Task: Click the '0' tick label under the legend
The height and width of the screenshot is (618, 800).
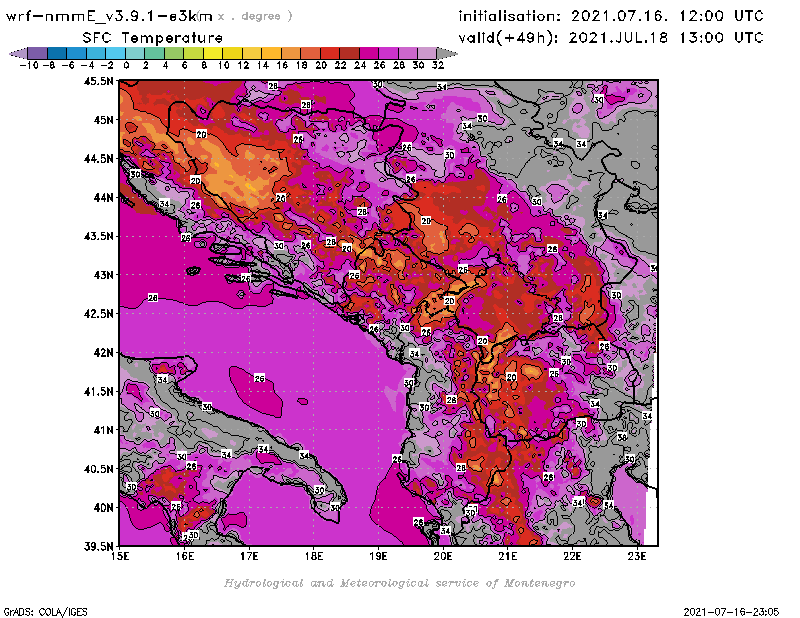Action: pyautogui.click(x=126, y=65)
